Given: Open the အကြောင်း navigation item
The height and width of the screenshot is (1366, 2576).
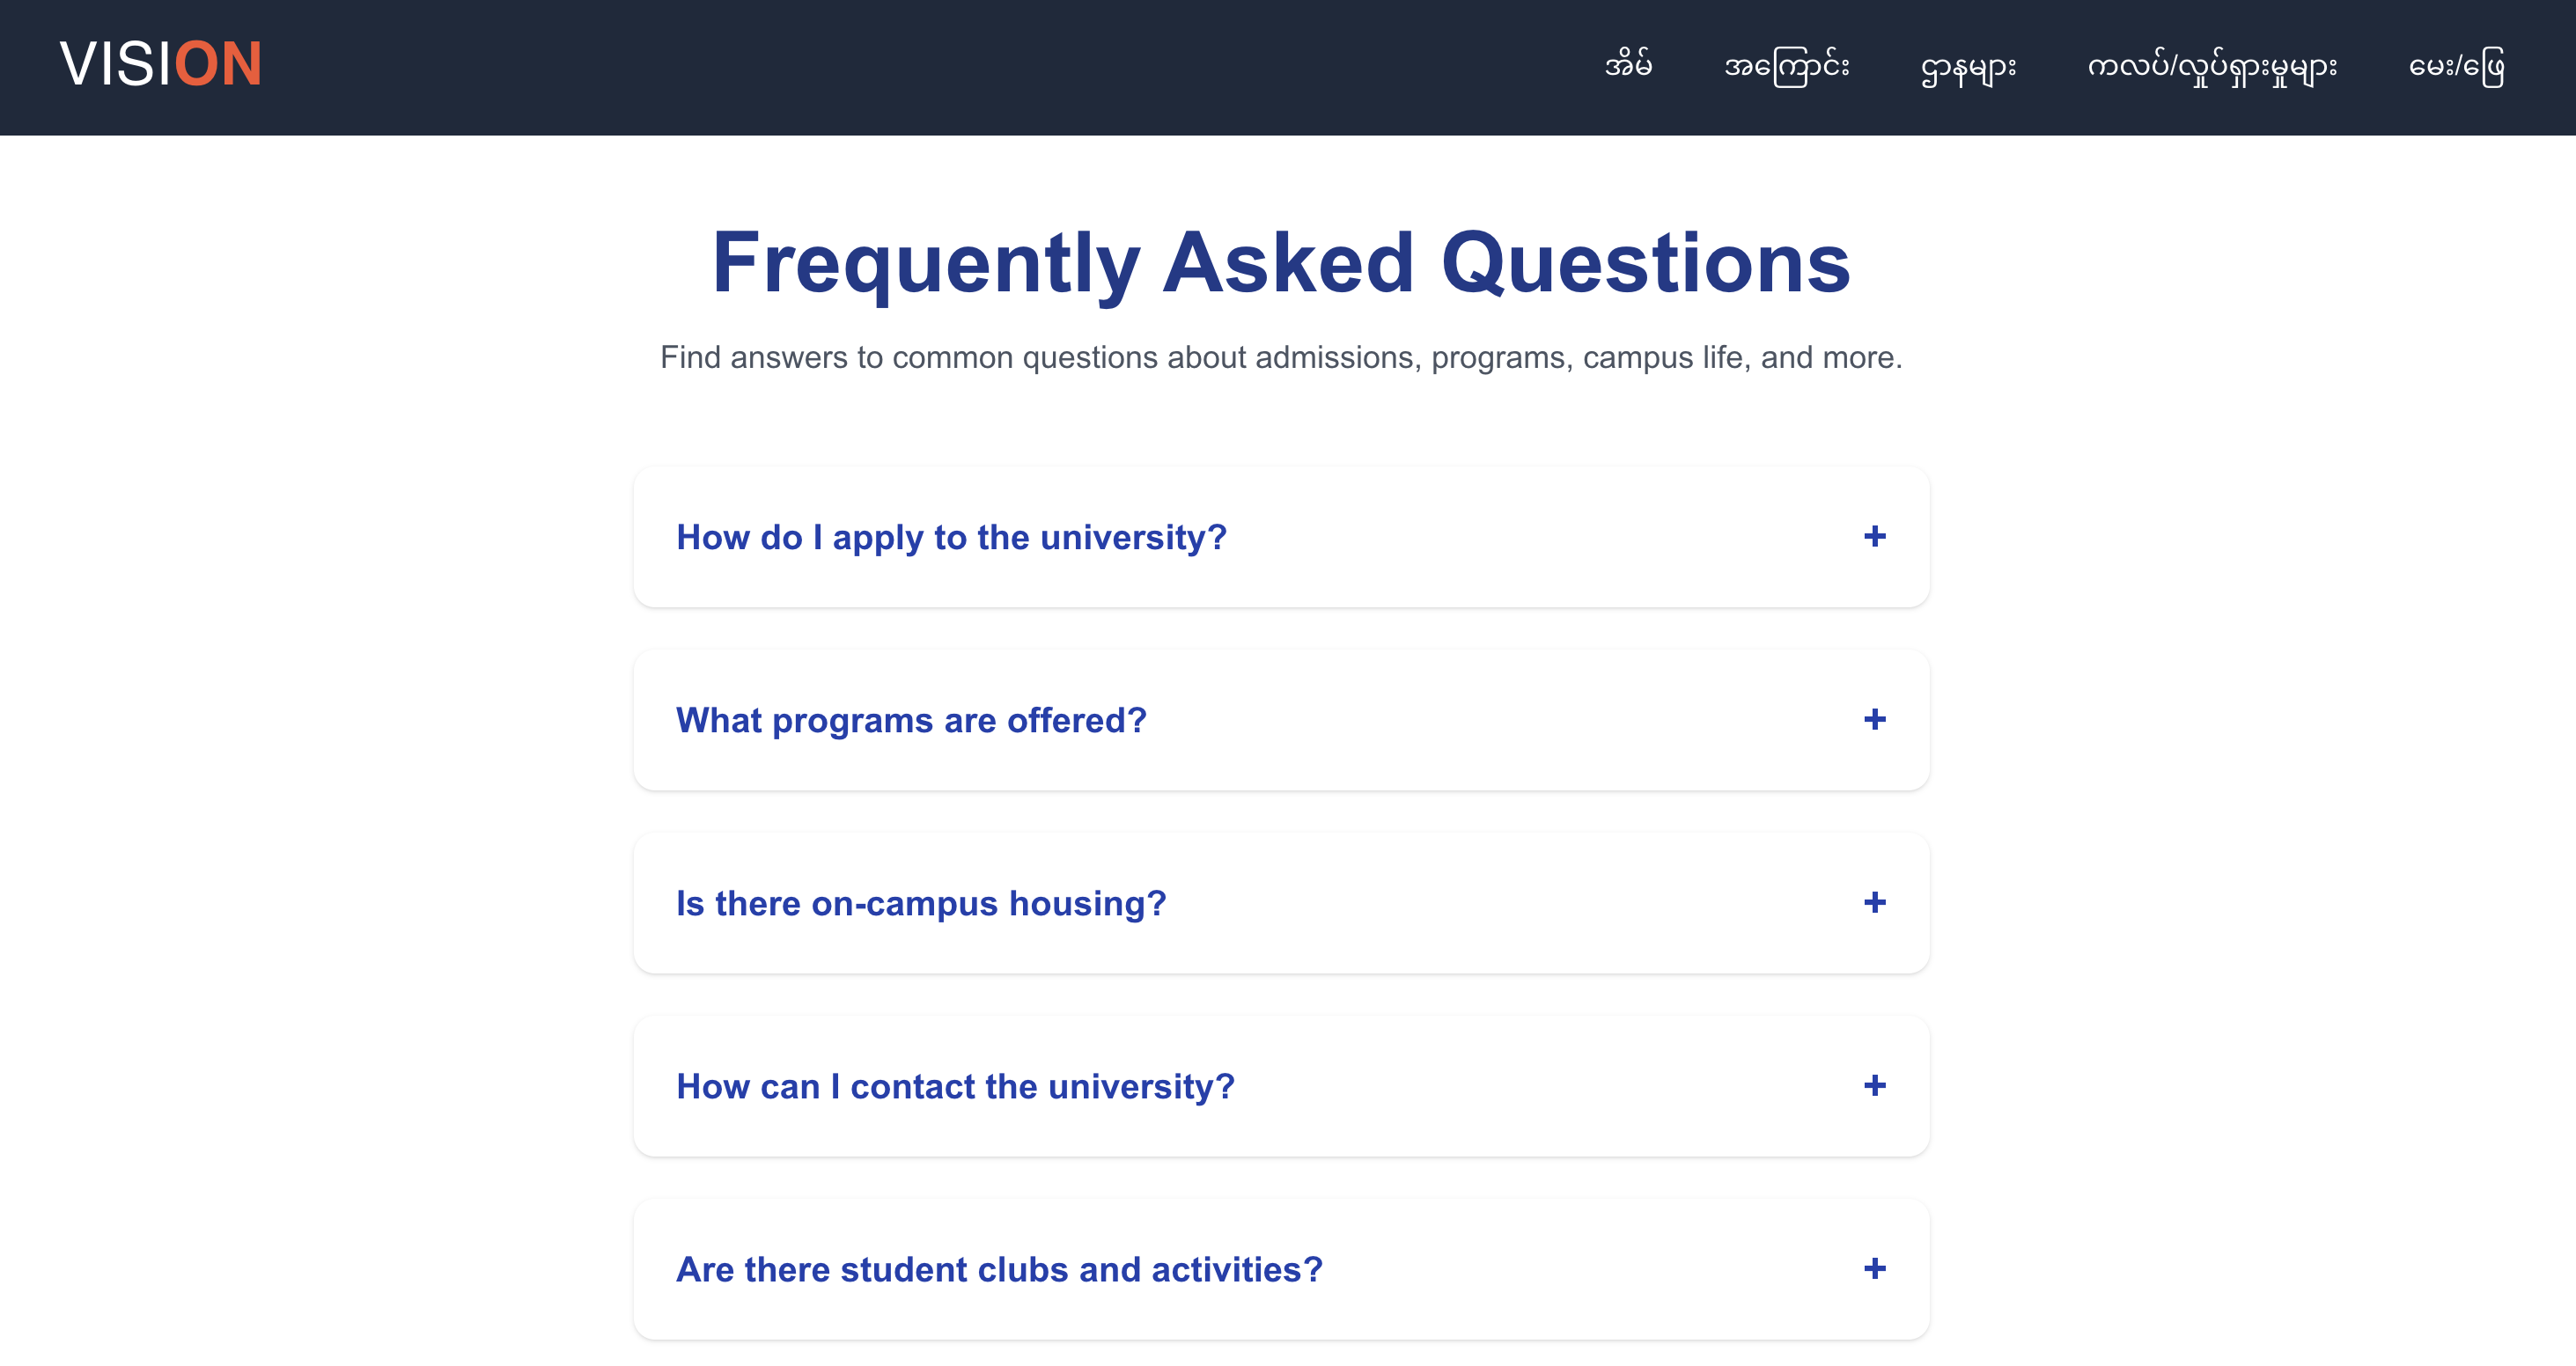Looking at the screenshot, I should coord(1786,67).
